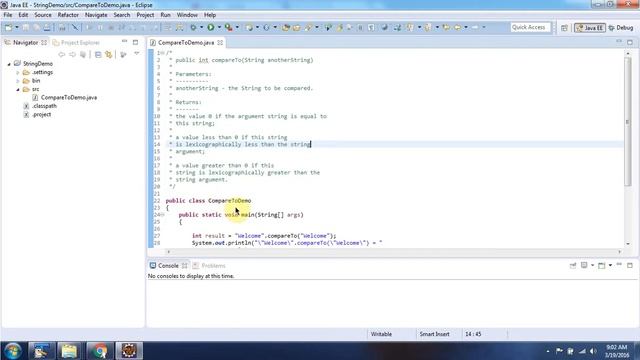The image size is (640, 360).
Task: Click Display Selected Console icon
Action: click(584, 265)
